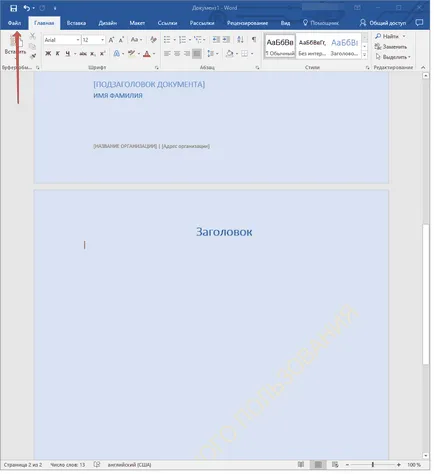Start a bulleted list
Viewport: 434px width, 474px height.
tap(167, 40)
